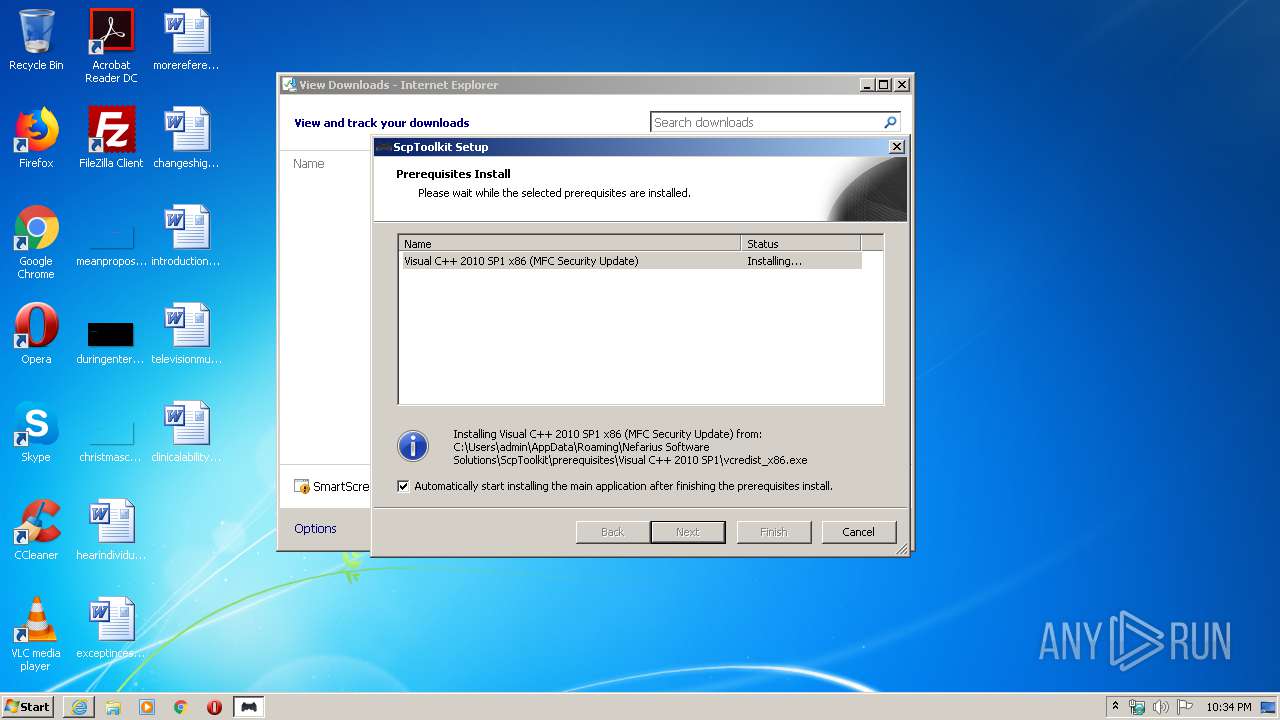Launch VLC media player shortcut
Image resolution: width=1280 pixels, height=720 pixels.
point(36,634)
